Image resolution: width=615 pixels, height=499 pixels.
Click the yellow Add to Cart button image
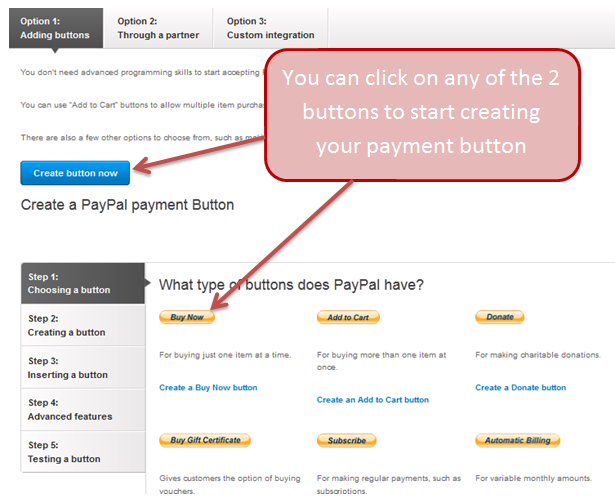pos(348,317)
